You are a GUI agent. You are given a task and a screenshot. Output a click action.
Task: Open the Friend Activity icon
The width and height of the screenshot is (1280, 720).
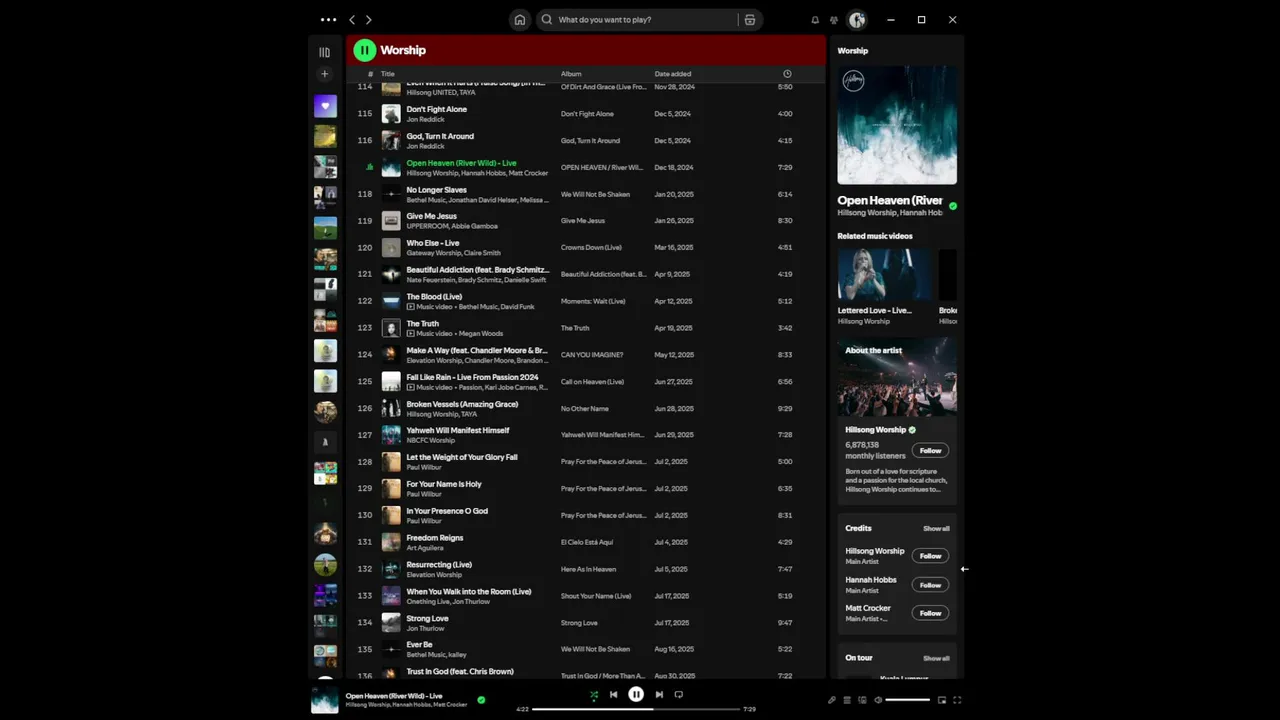pos(834,19)
